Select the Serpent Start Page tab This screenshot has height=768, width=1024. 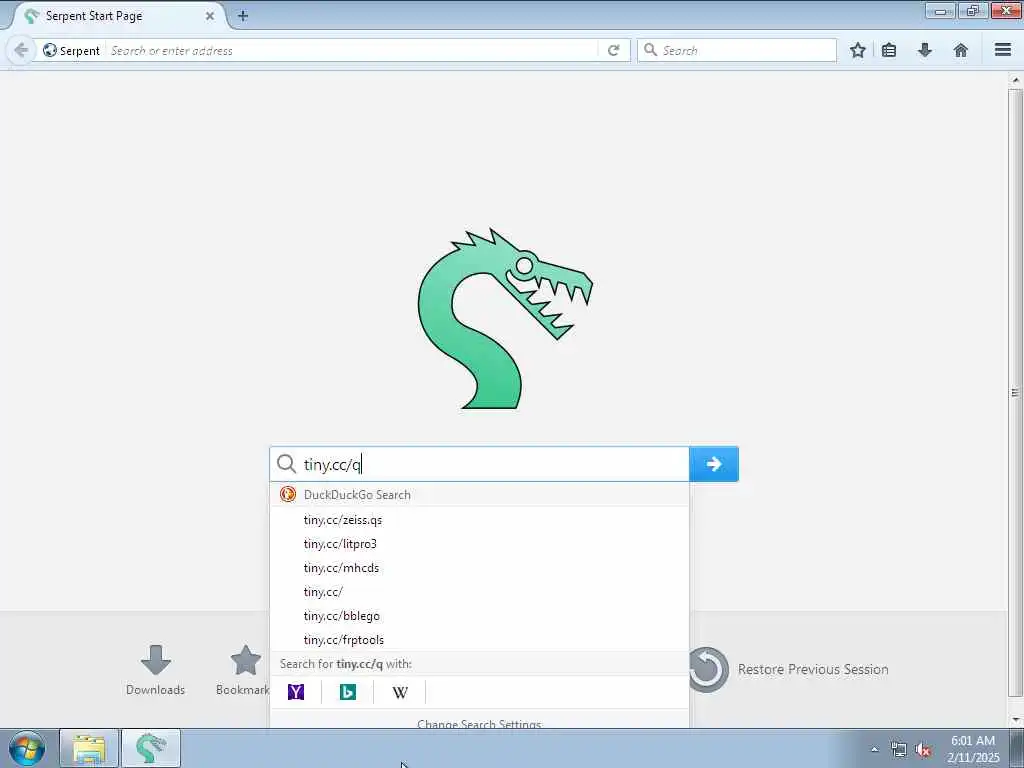point(119,16)
